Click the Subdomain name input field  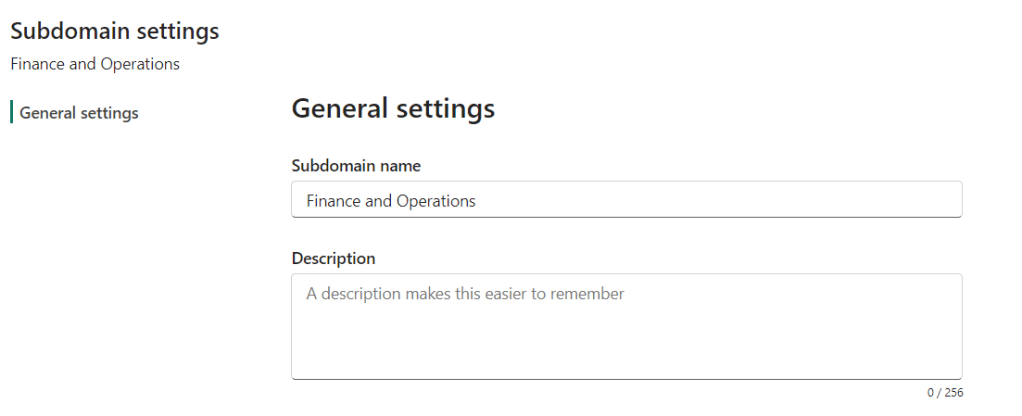(x=626, y=200)
